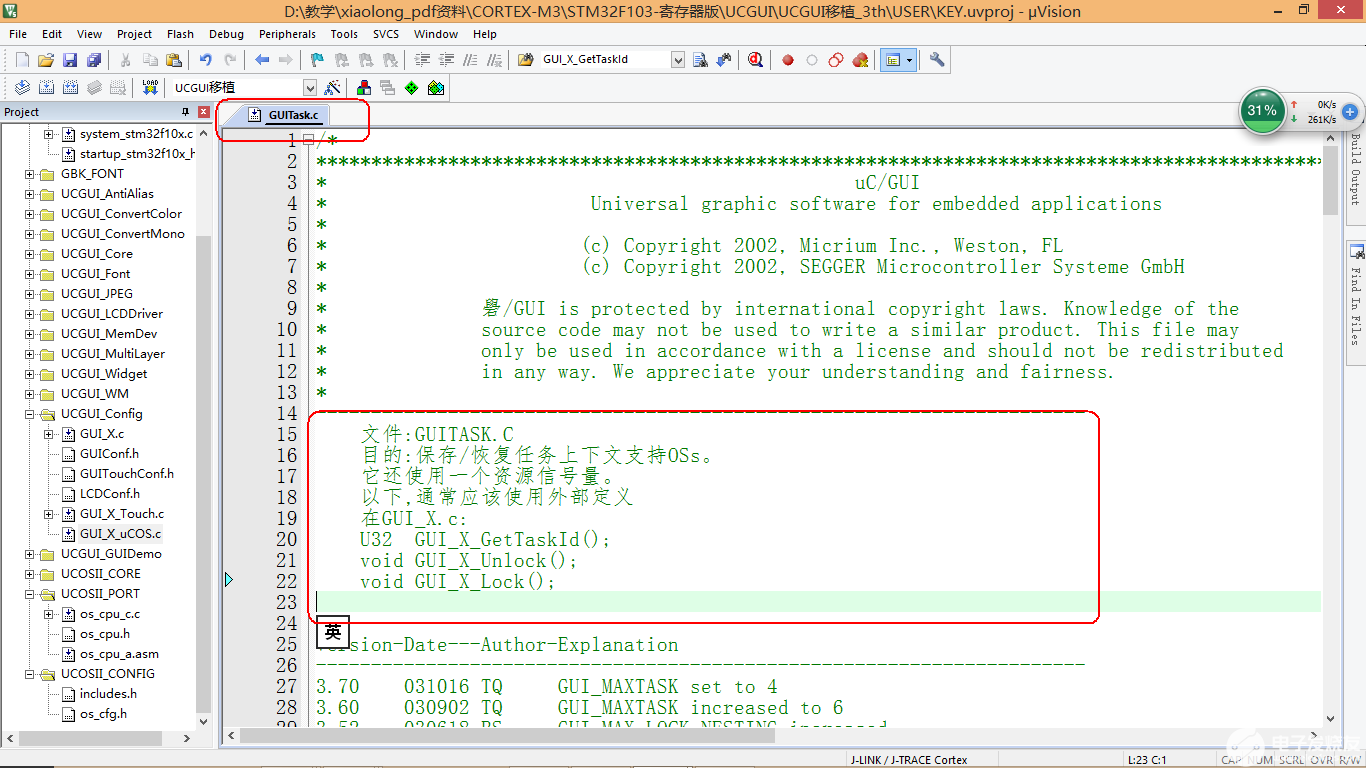Collapse the UCOSII_CONFIG group

(x=30, y=674)
